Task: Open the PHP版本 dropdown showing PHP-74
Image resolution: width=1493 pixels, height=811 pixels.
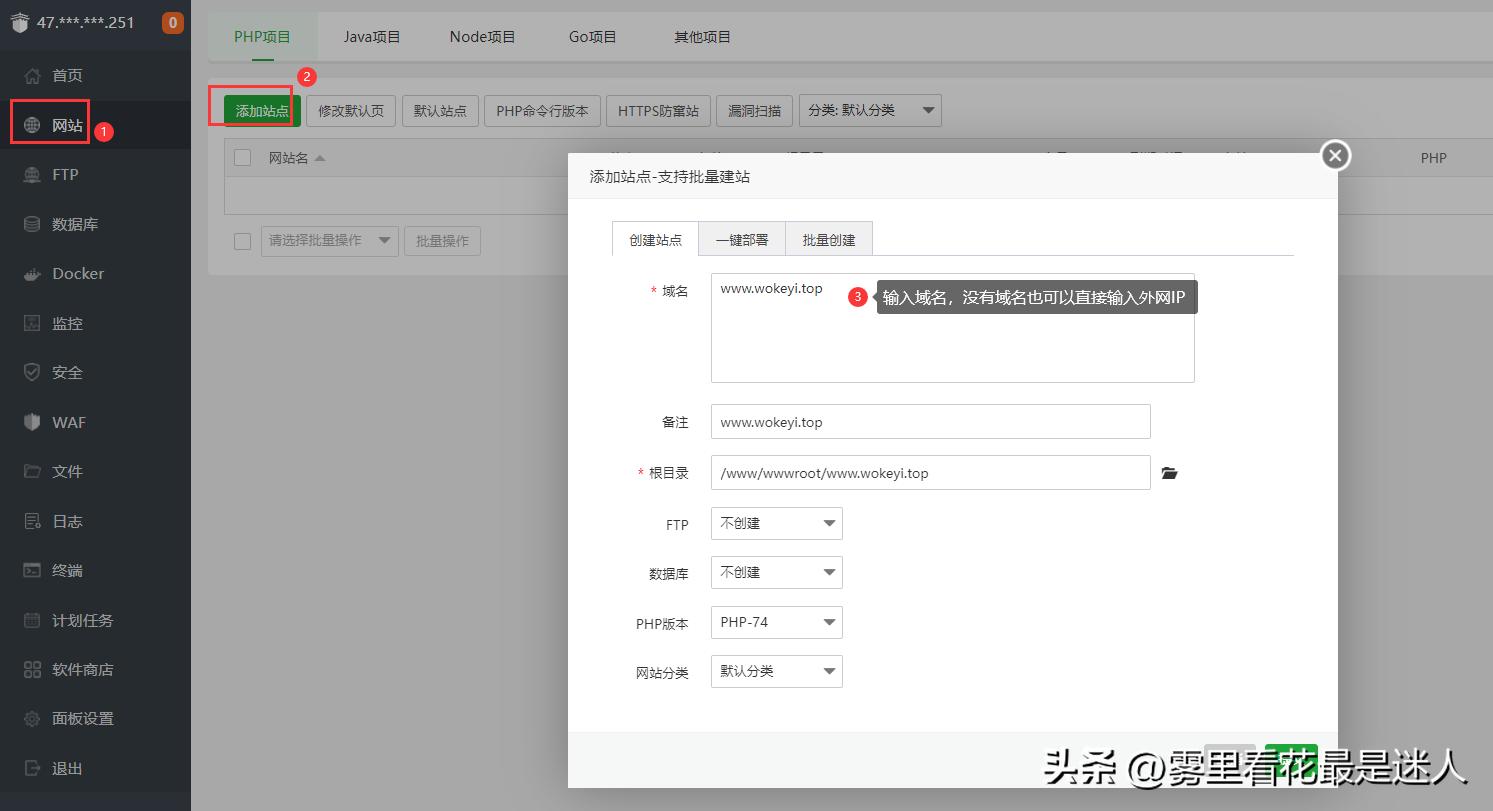Action: (776, 622)
